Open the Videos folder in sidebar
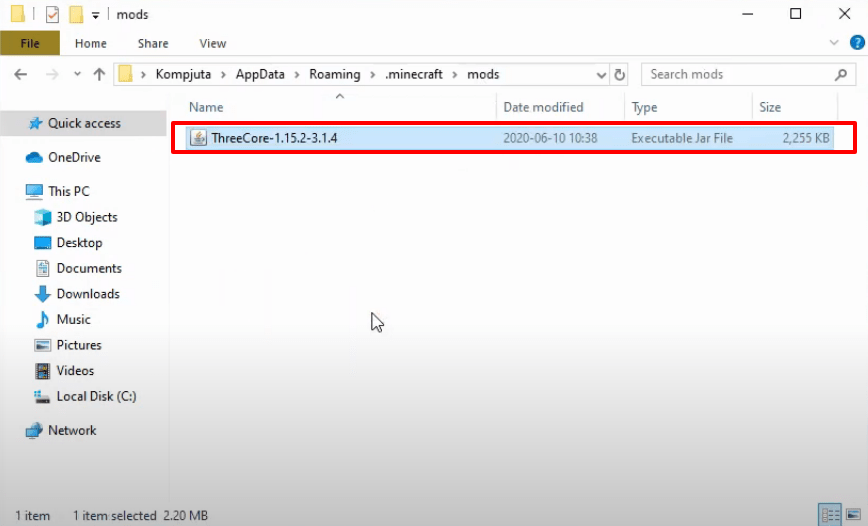Screen dimensions: 868x526 tap(75, 370)
